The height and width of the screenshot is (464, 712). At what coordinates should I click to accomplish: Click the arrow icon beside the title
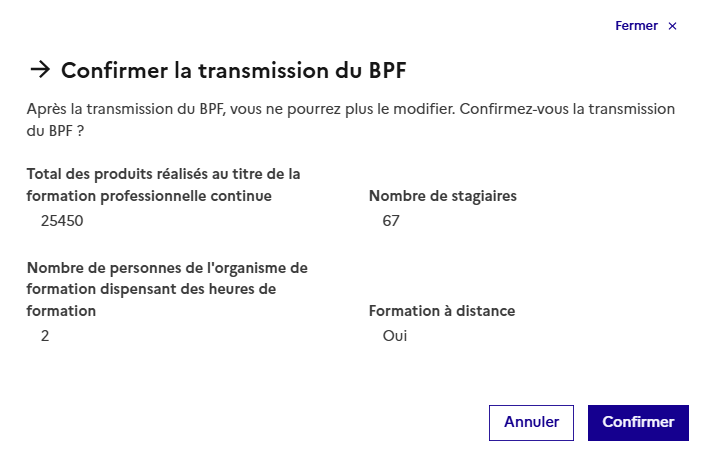point(40,69)
